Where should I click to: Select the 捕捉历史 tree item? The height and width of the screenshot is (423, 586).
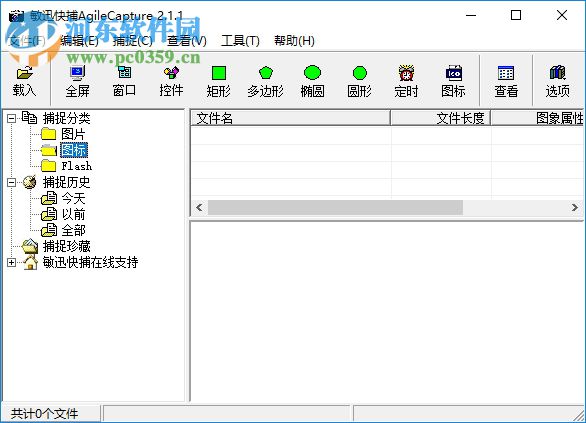coord(67,182)
